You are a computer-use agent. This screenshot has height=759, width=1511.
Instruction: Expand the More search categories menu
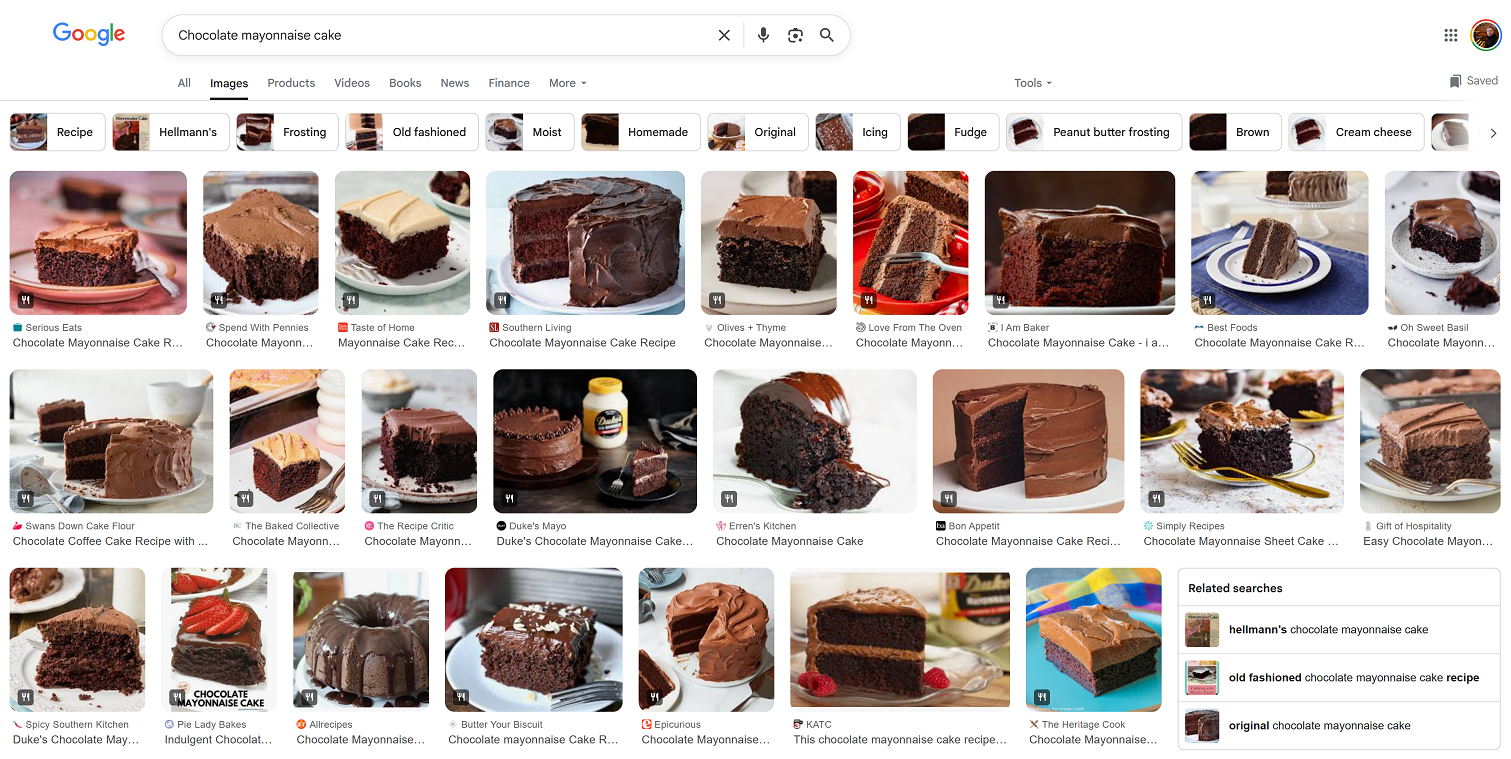point(568,83)
